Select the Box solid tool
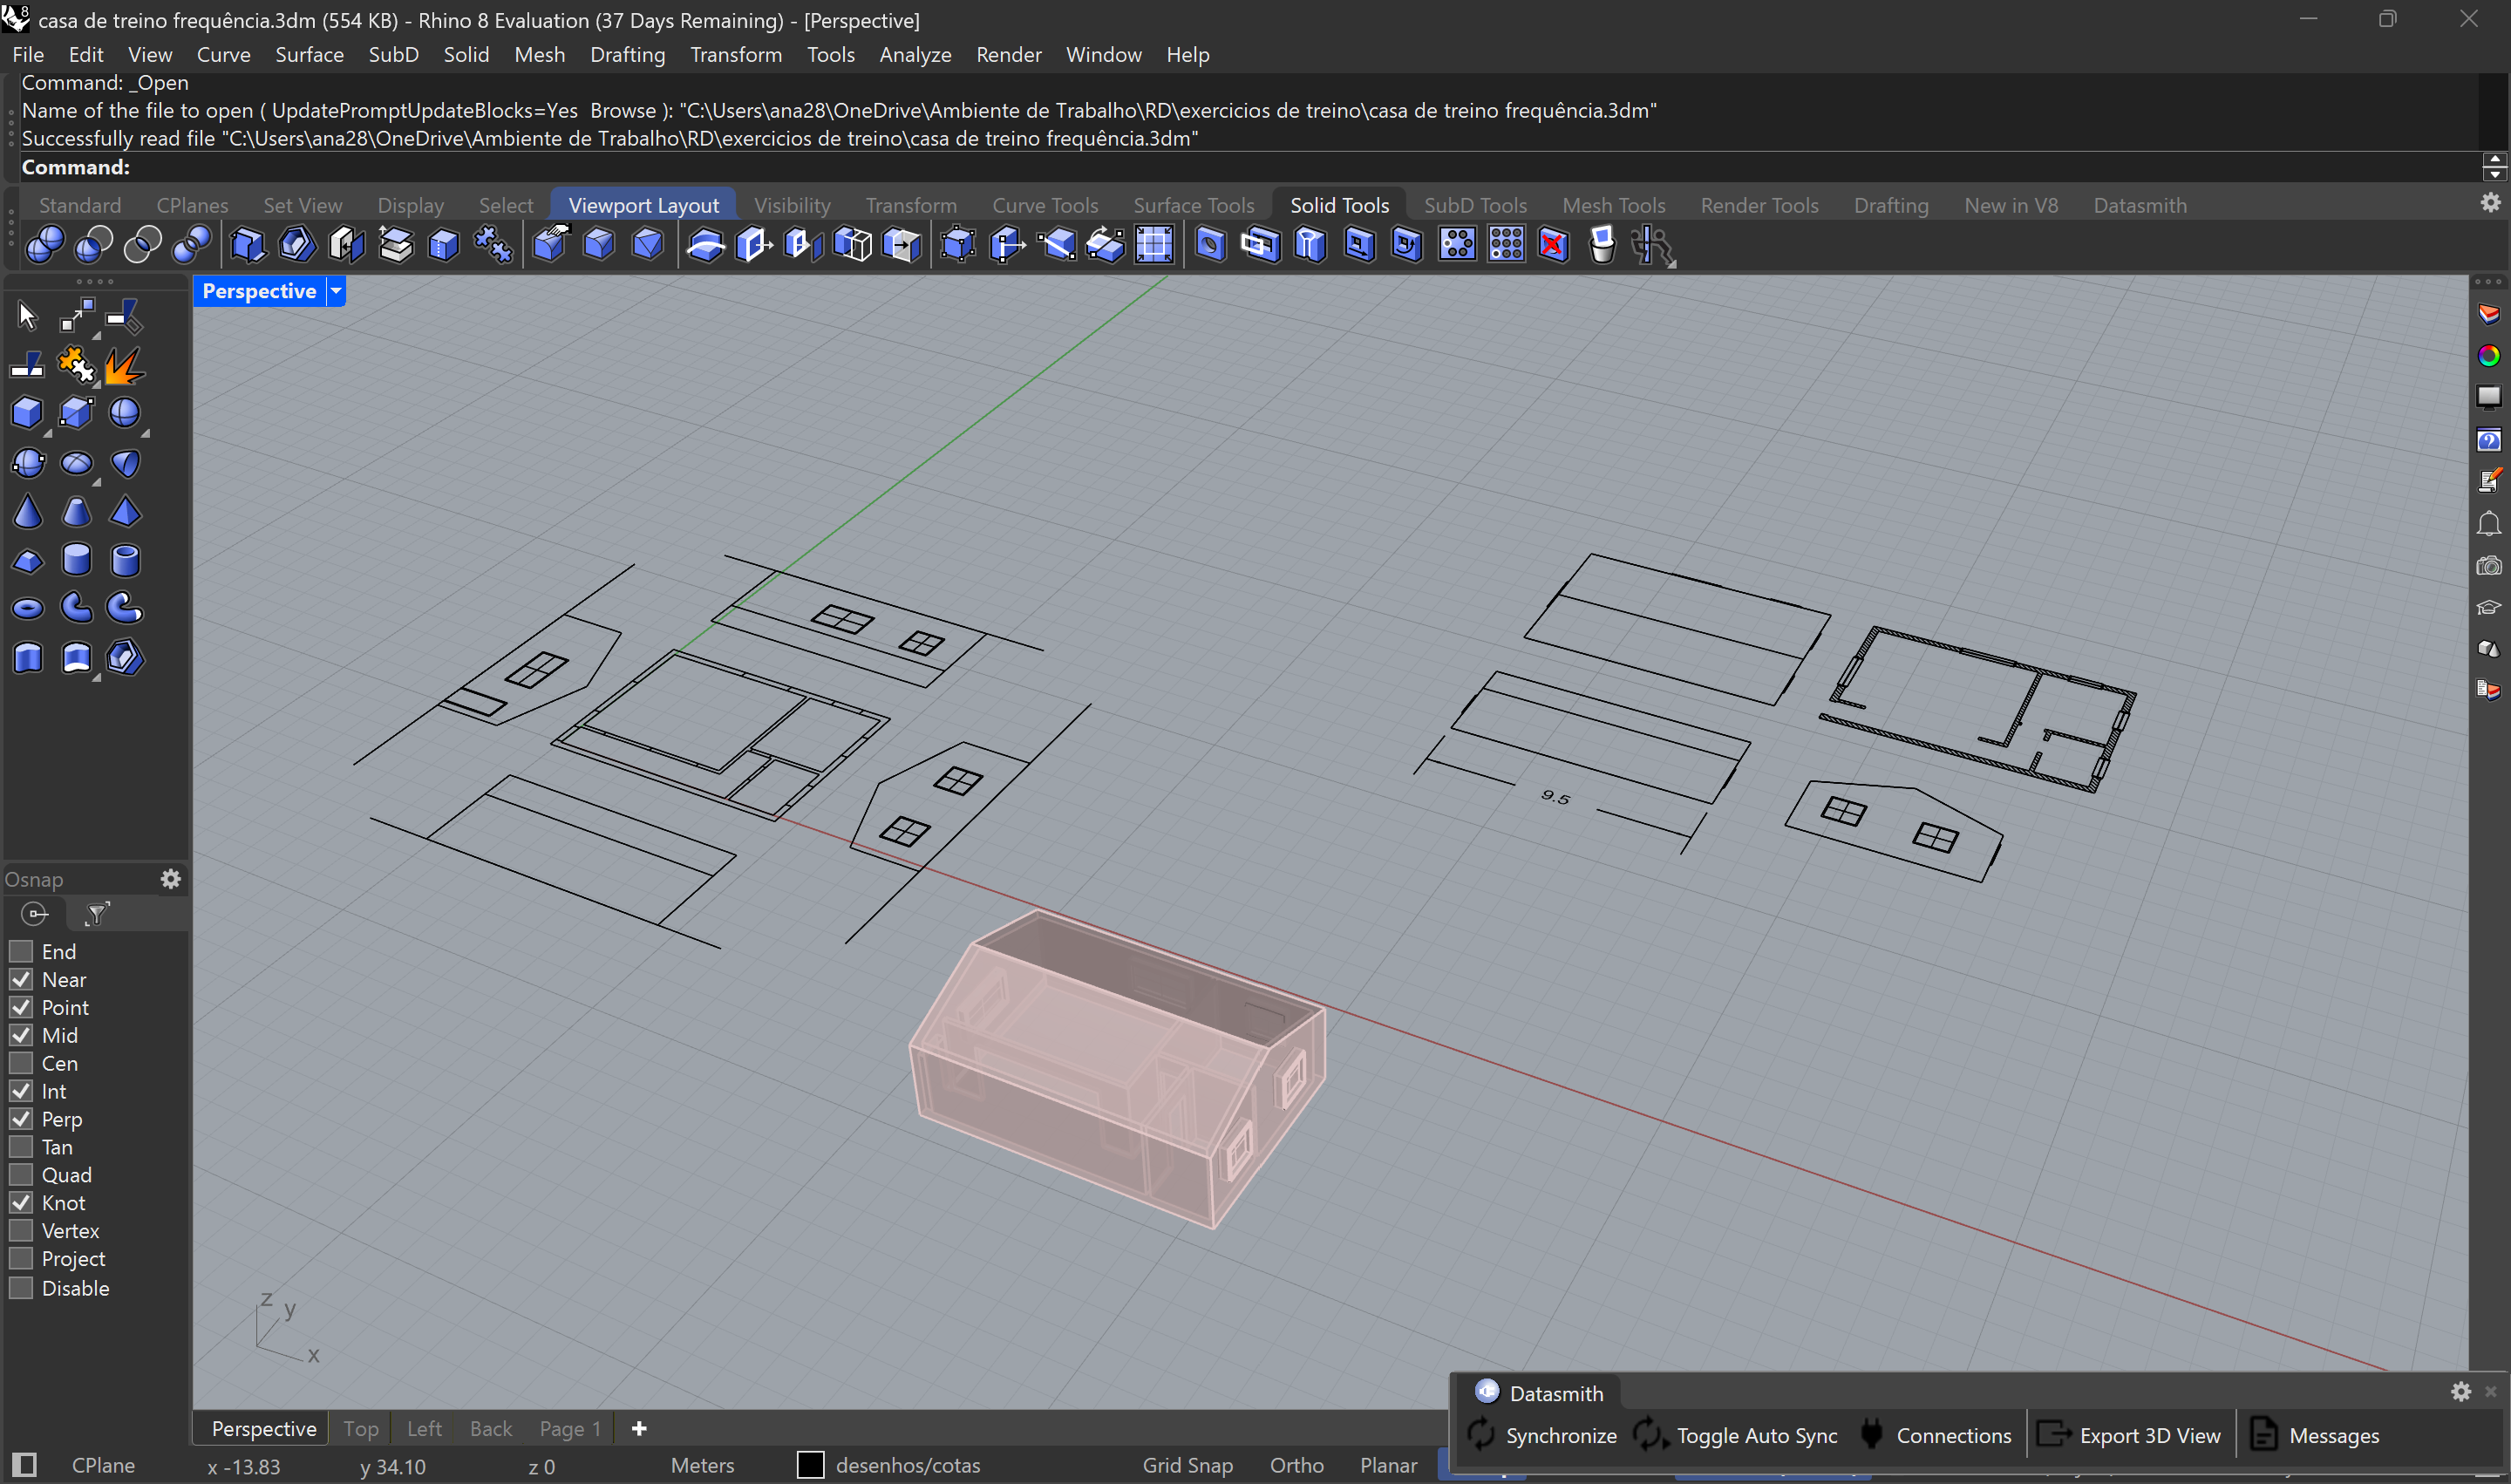Screen dimensions: 2511x1484 27,412
